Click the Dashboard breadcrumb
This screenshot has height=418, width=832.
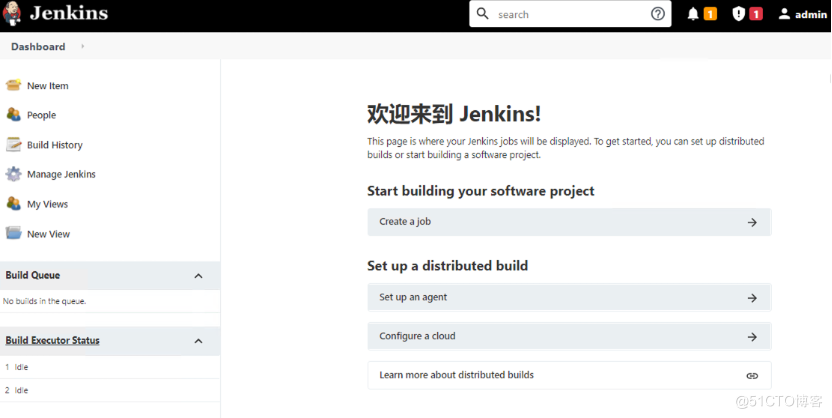38,47
